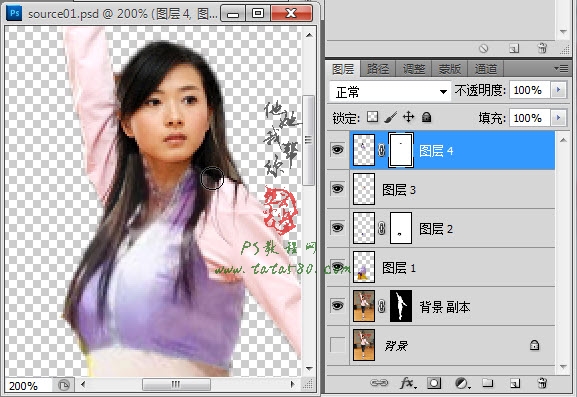Click lock image pixels brush icon
577x397 pixels.
(390, 117)
